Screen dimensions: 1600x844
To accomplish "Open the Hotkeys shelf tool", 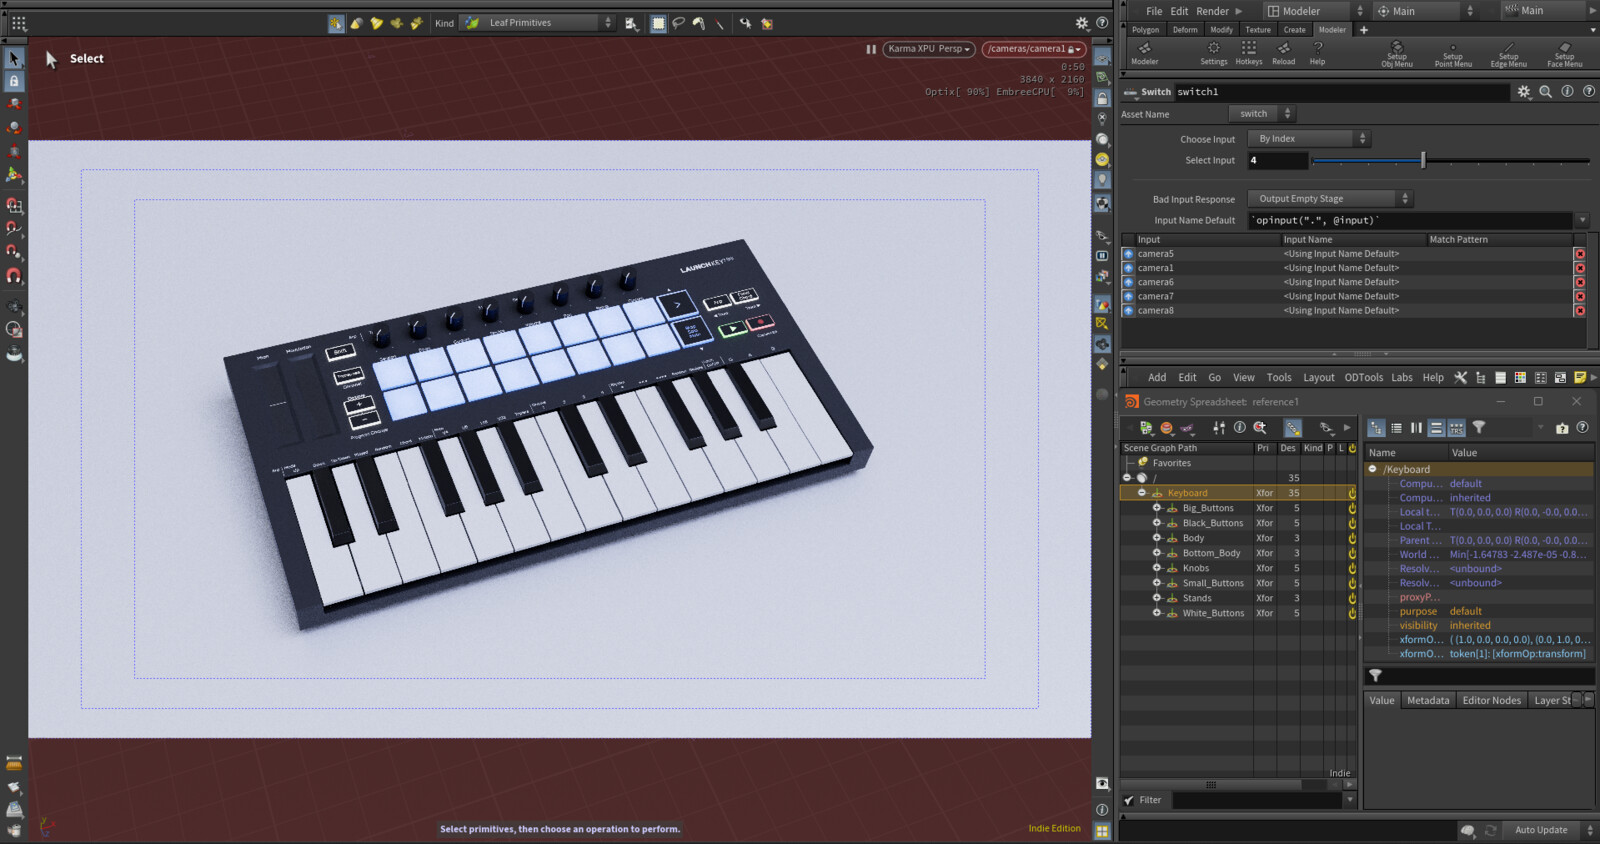I will click(x=1249, y=53).
